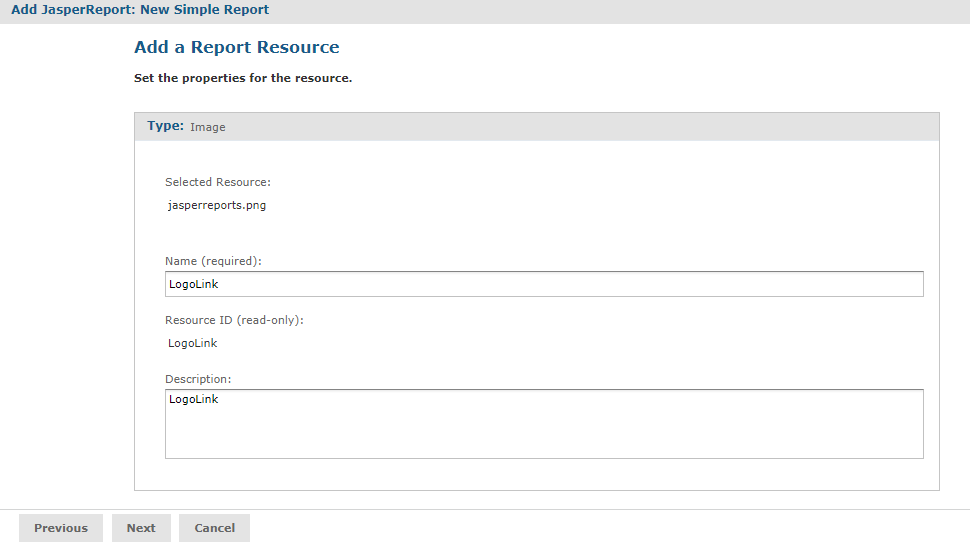Go to the Next step
The width and height of the screenshot is (970, 546).
click(141, 528)
